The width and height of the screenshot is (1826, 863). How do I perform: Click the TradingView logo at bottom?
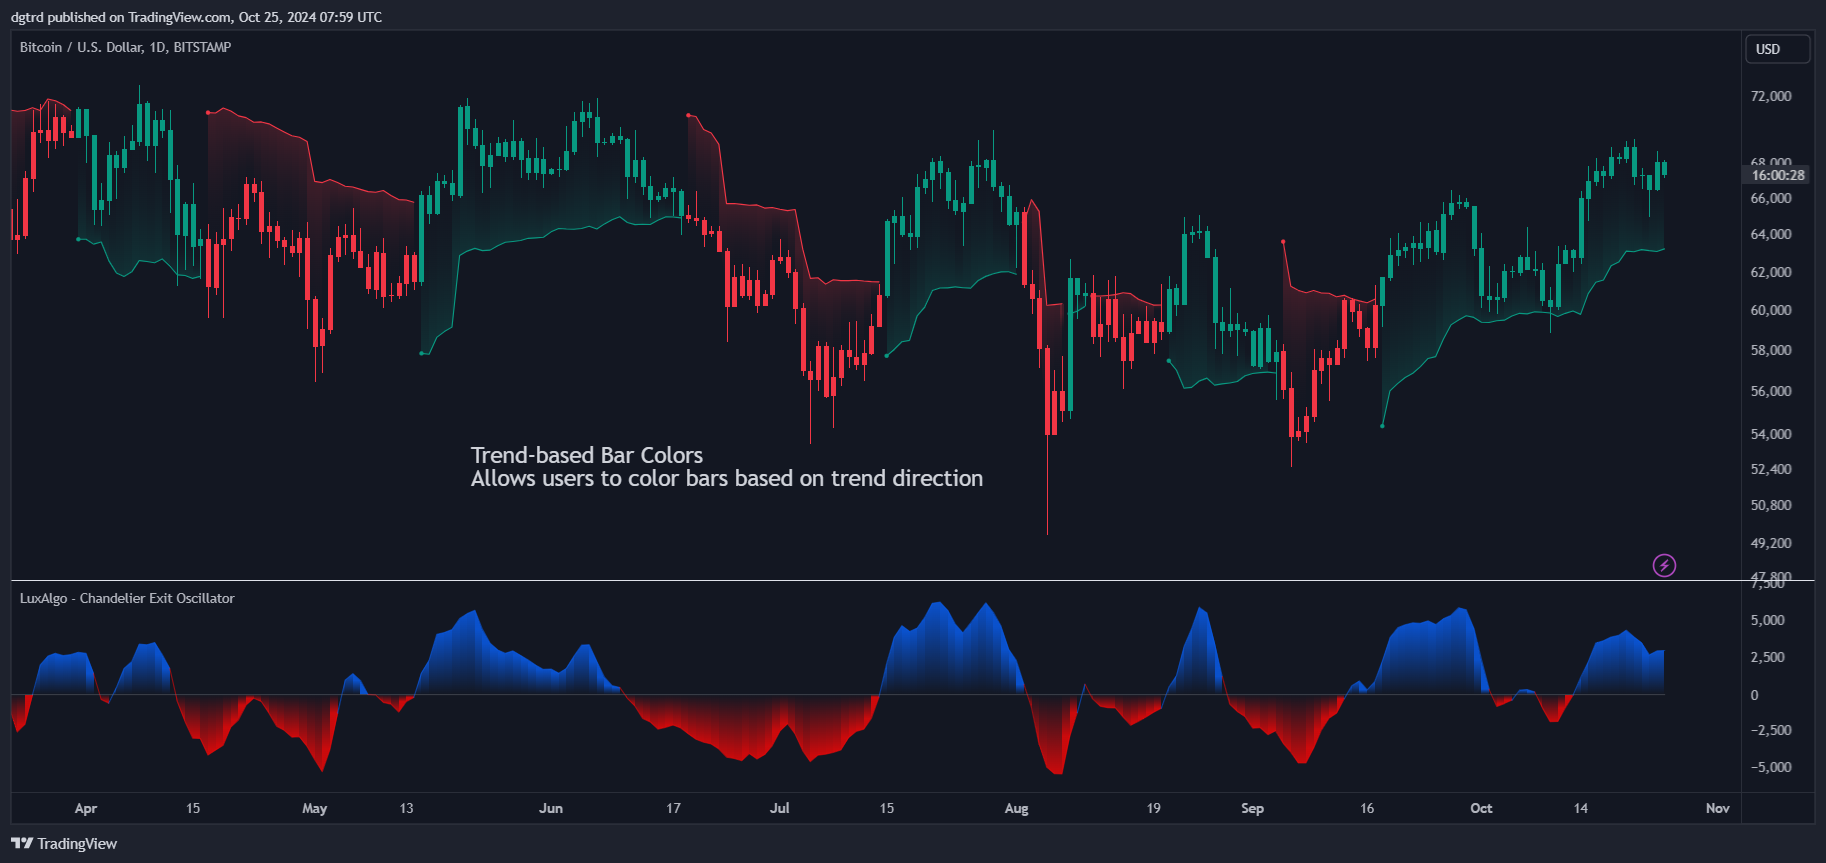point(64,844)
